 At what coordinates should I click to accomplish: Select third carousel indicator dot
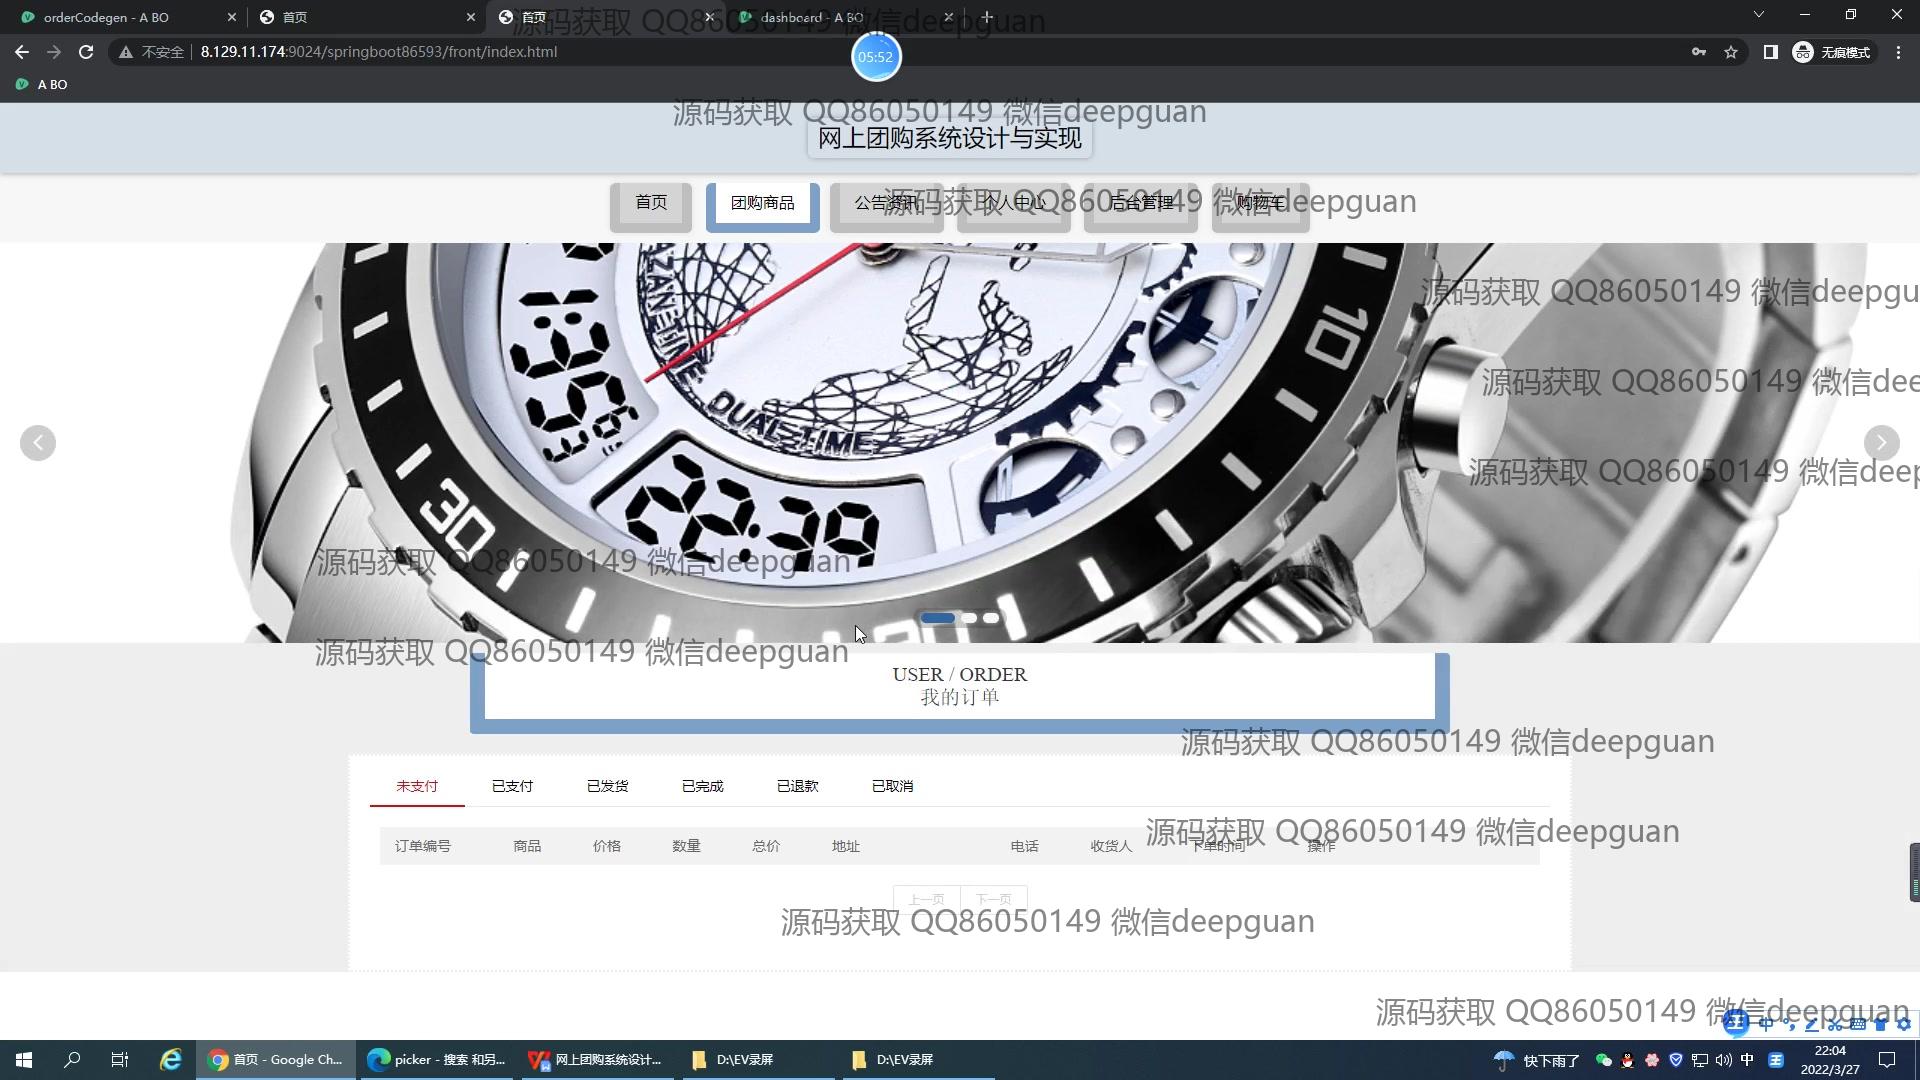[991, 618]
